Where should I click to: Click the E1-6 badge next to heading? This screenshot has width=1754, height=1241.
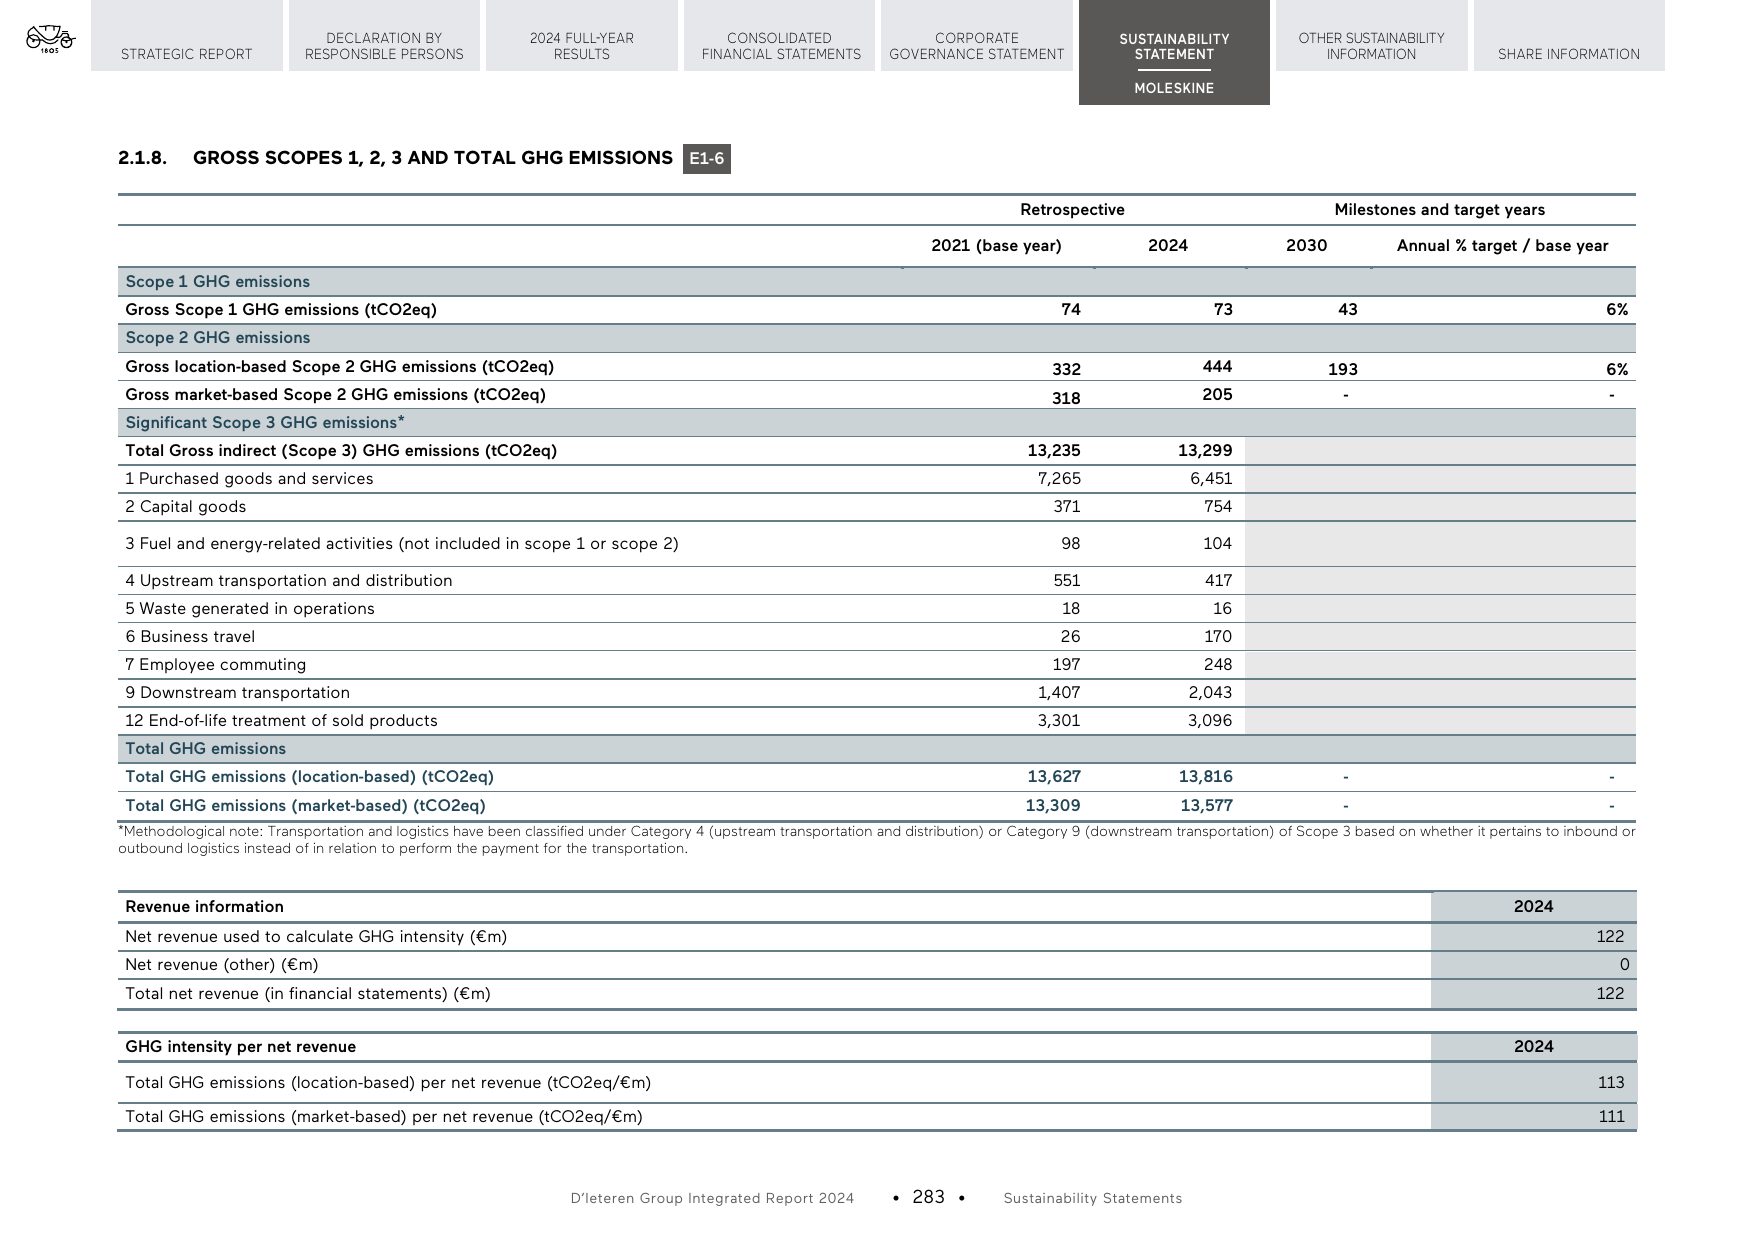(707, 159)
